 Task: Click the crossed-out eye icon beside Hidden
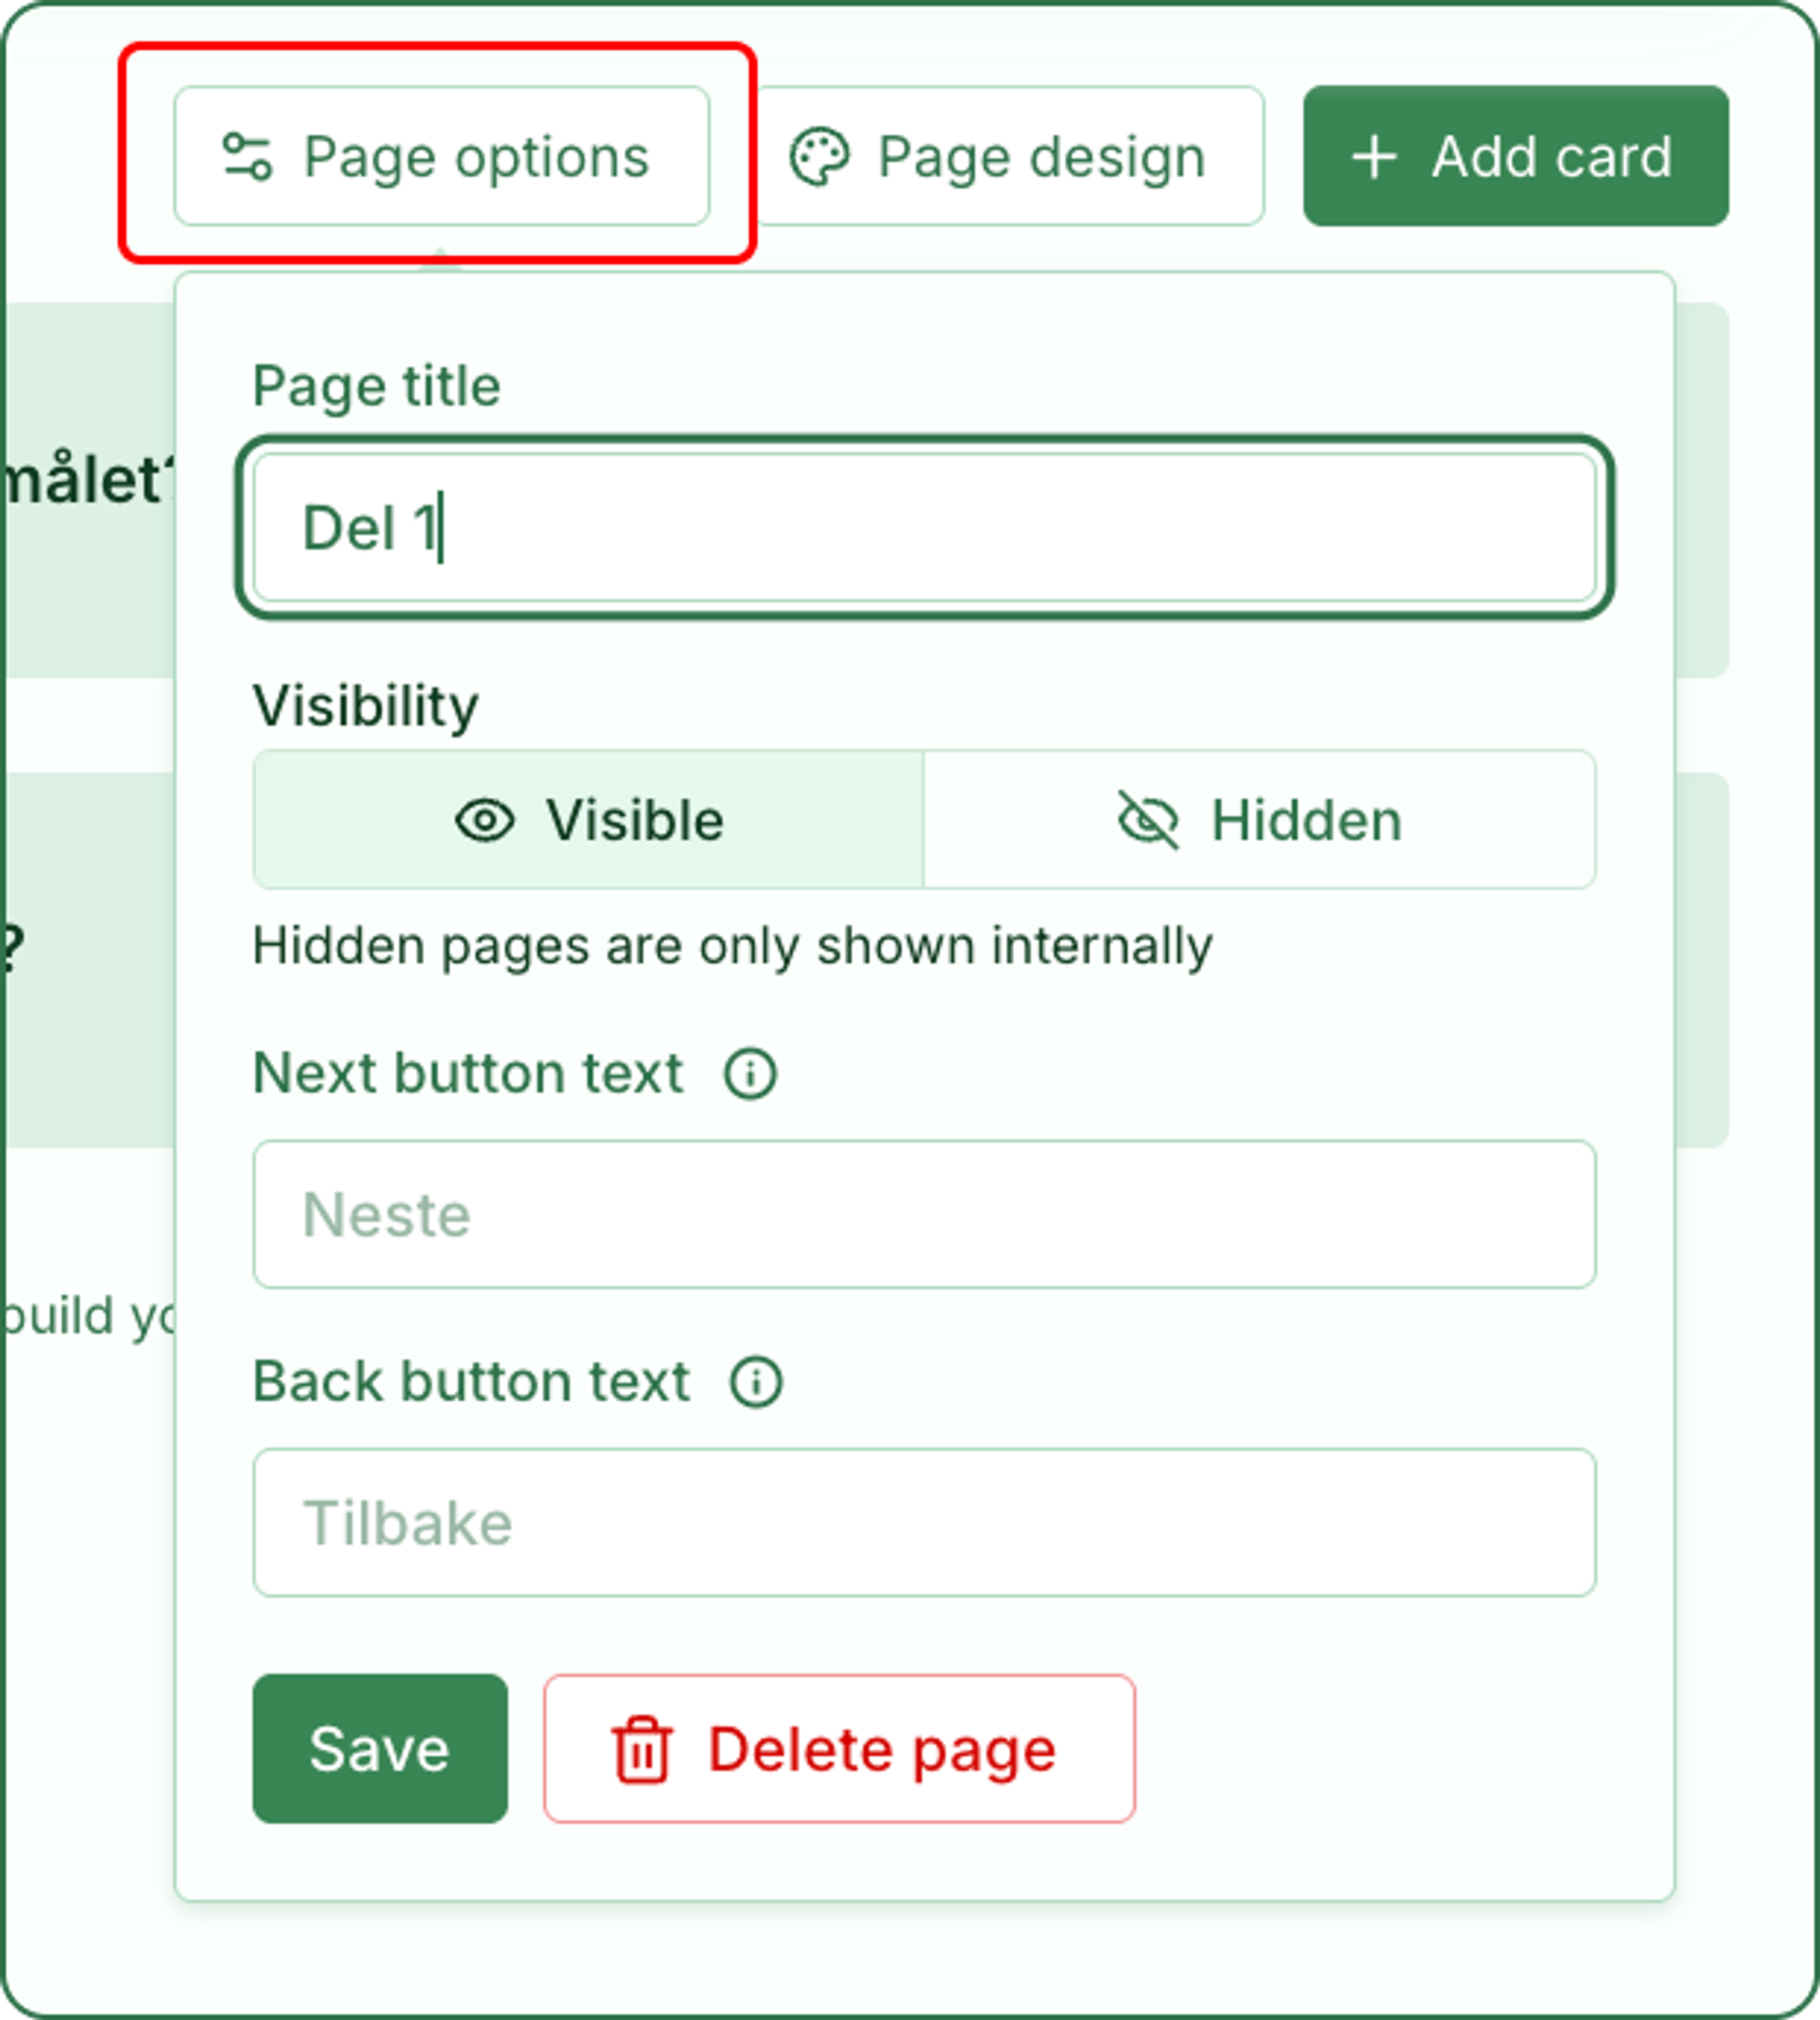[1148, 821]
